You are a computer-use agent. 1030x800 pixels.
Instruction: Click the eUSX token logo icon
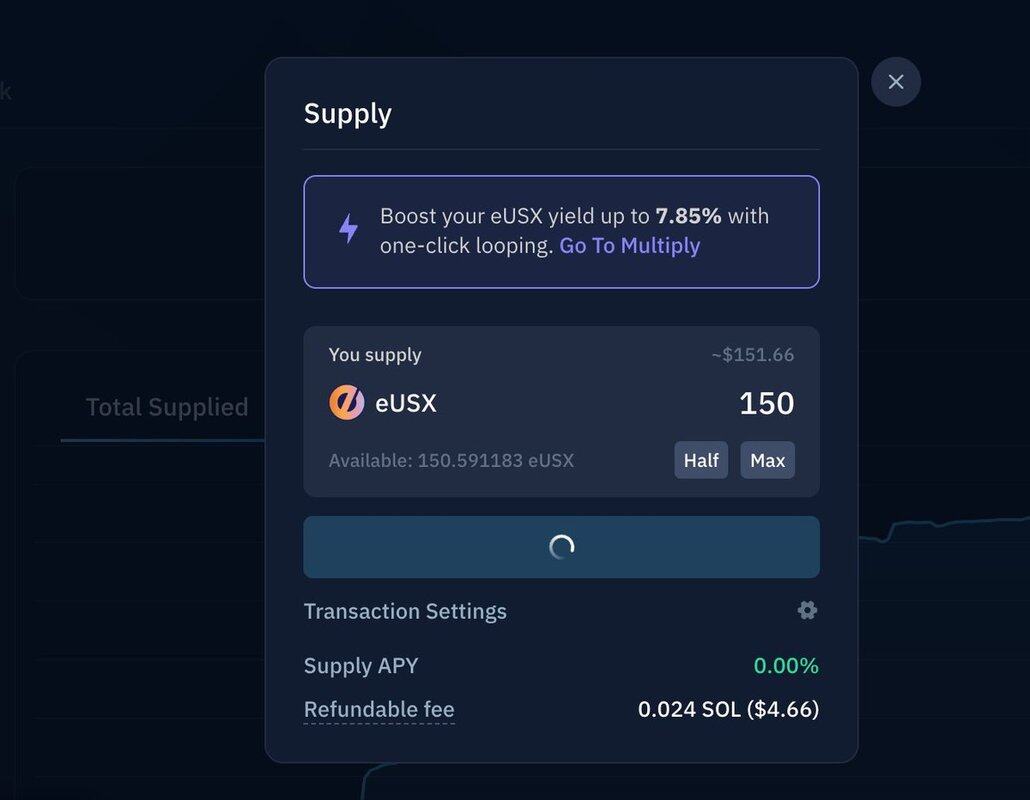[346, 403]
